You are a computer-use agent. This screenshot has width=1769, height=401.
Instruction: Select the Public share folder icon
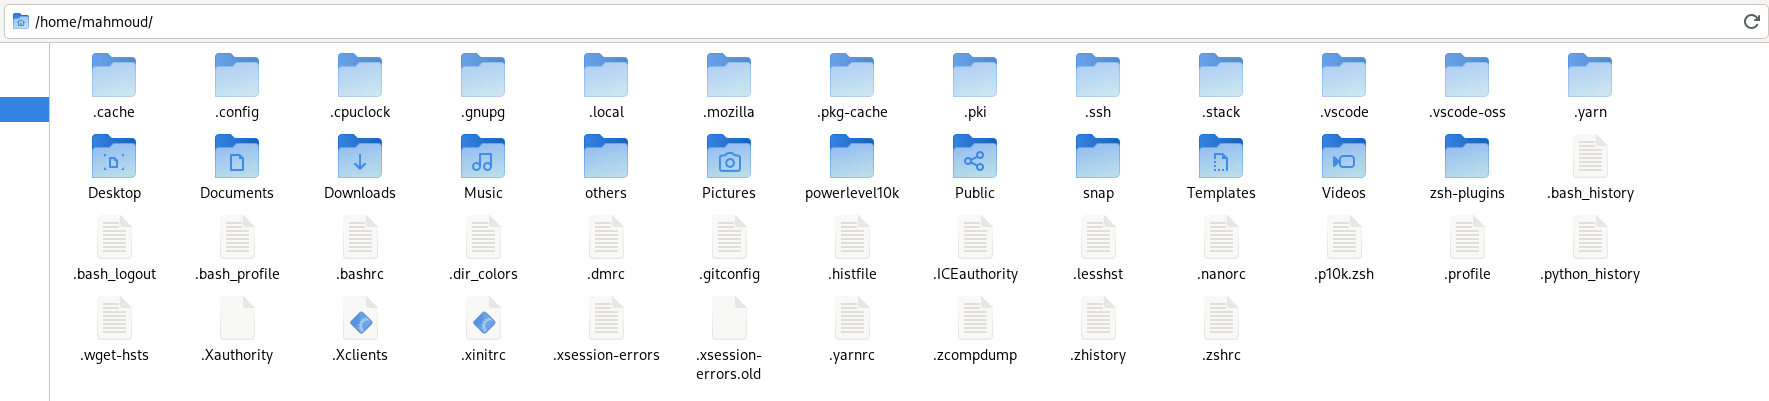click(975, 158)
